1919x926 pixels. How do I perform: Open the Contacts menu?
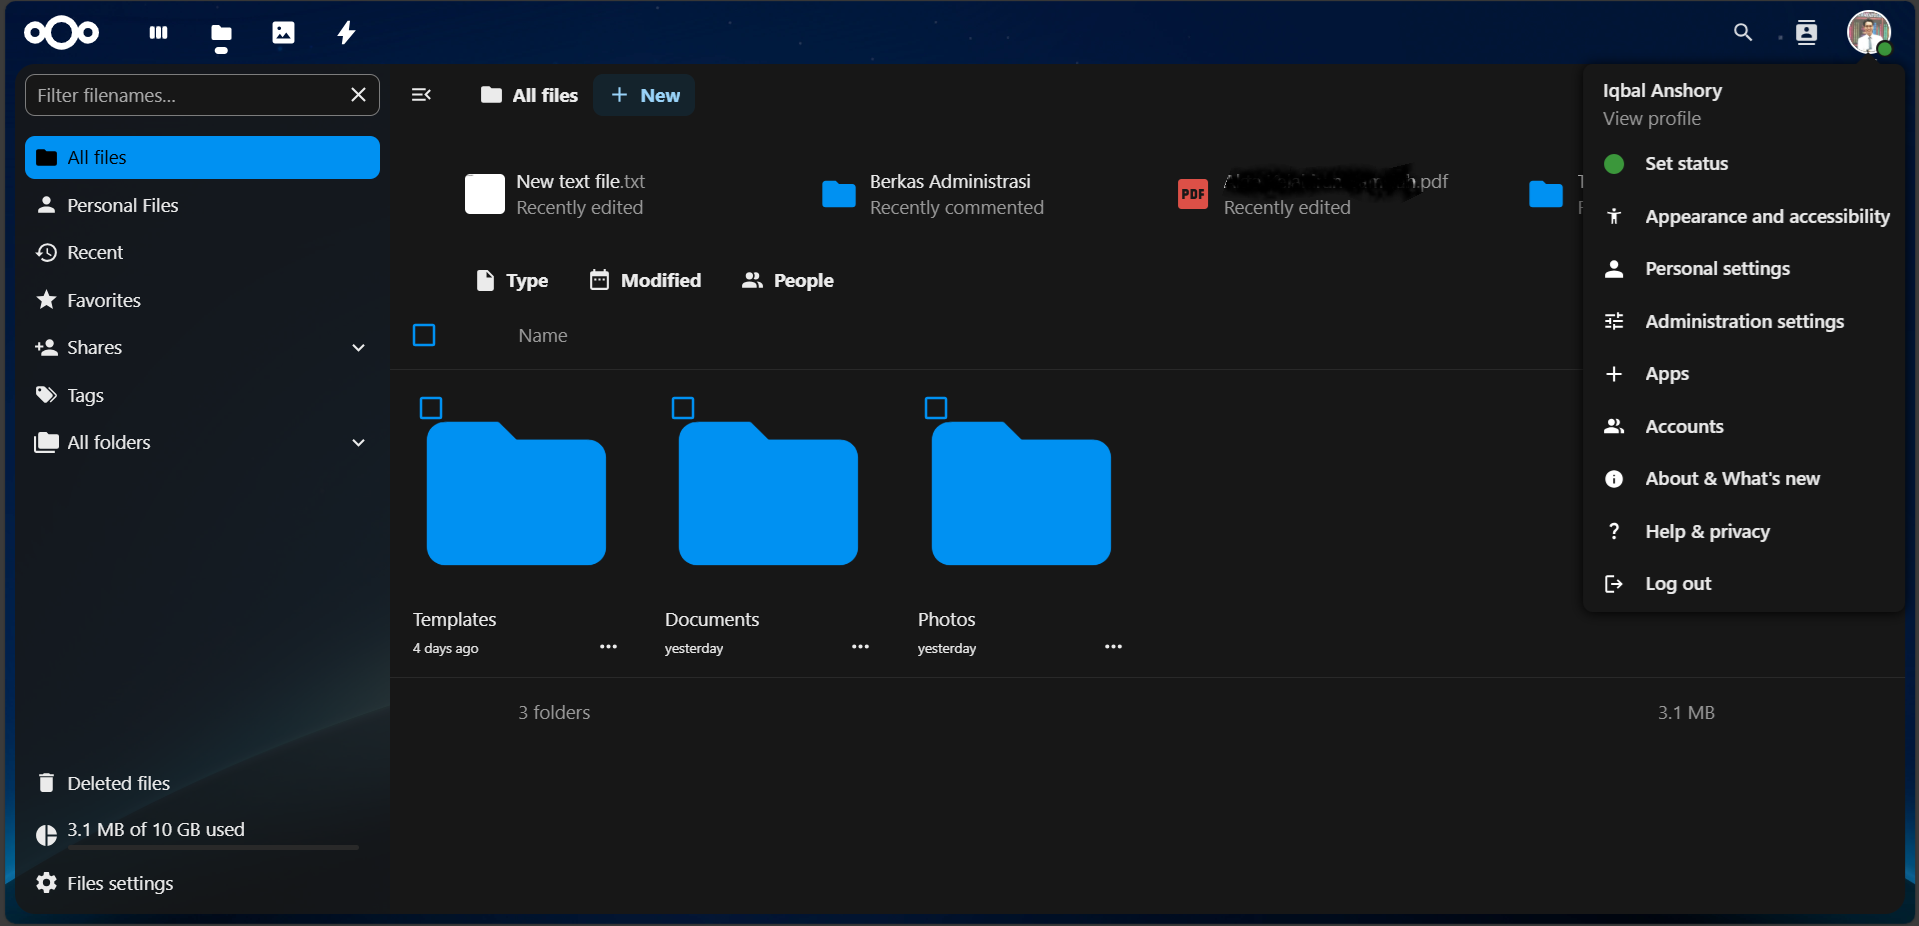tap(1806, 33)
